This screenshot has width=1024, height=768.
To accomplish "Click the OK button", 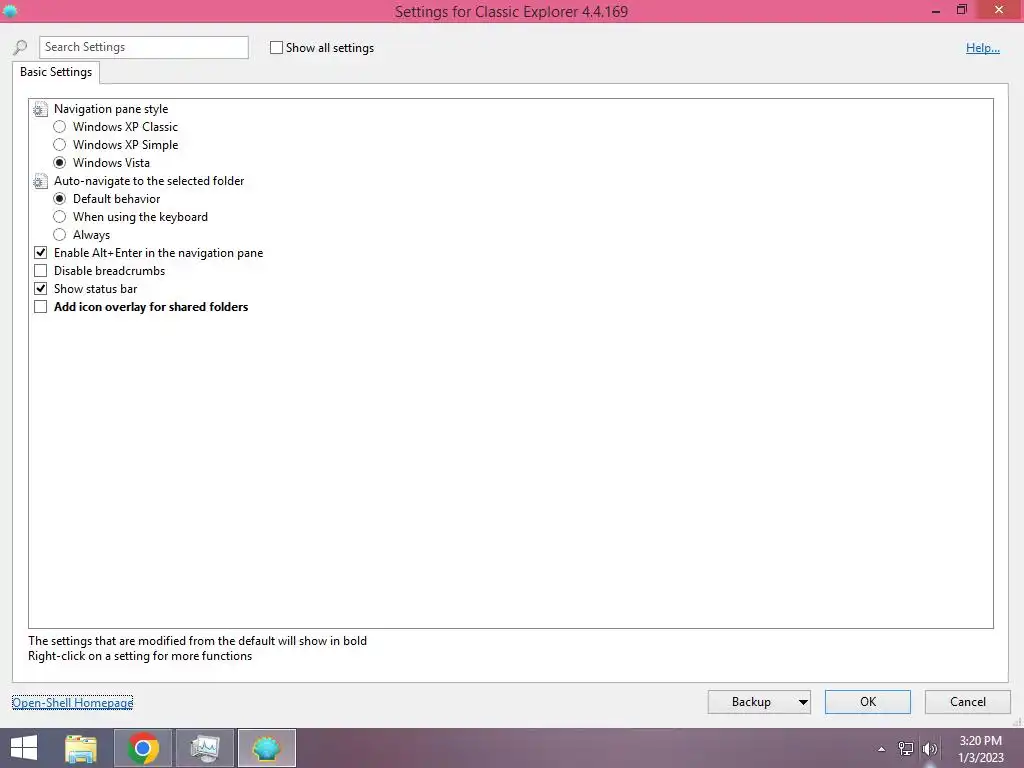I will coord(868,702).
